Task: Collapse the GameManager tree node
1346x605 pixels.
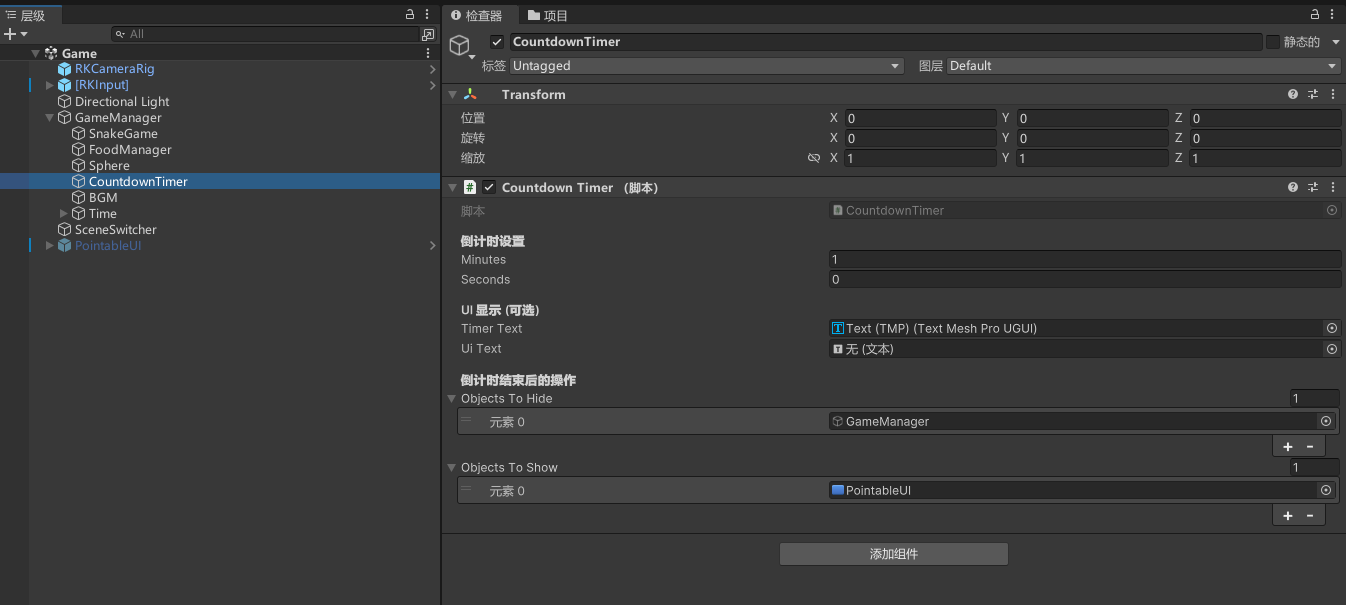Action: [50, 117]
